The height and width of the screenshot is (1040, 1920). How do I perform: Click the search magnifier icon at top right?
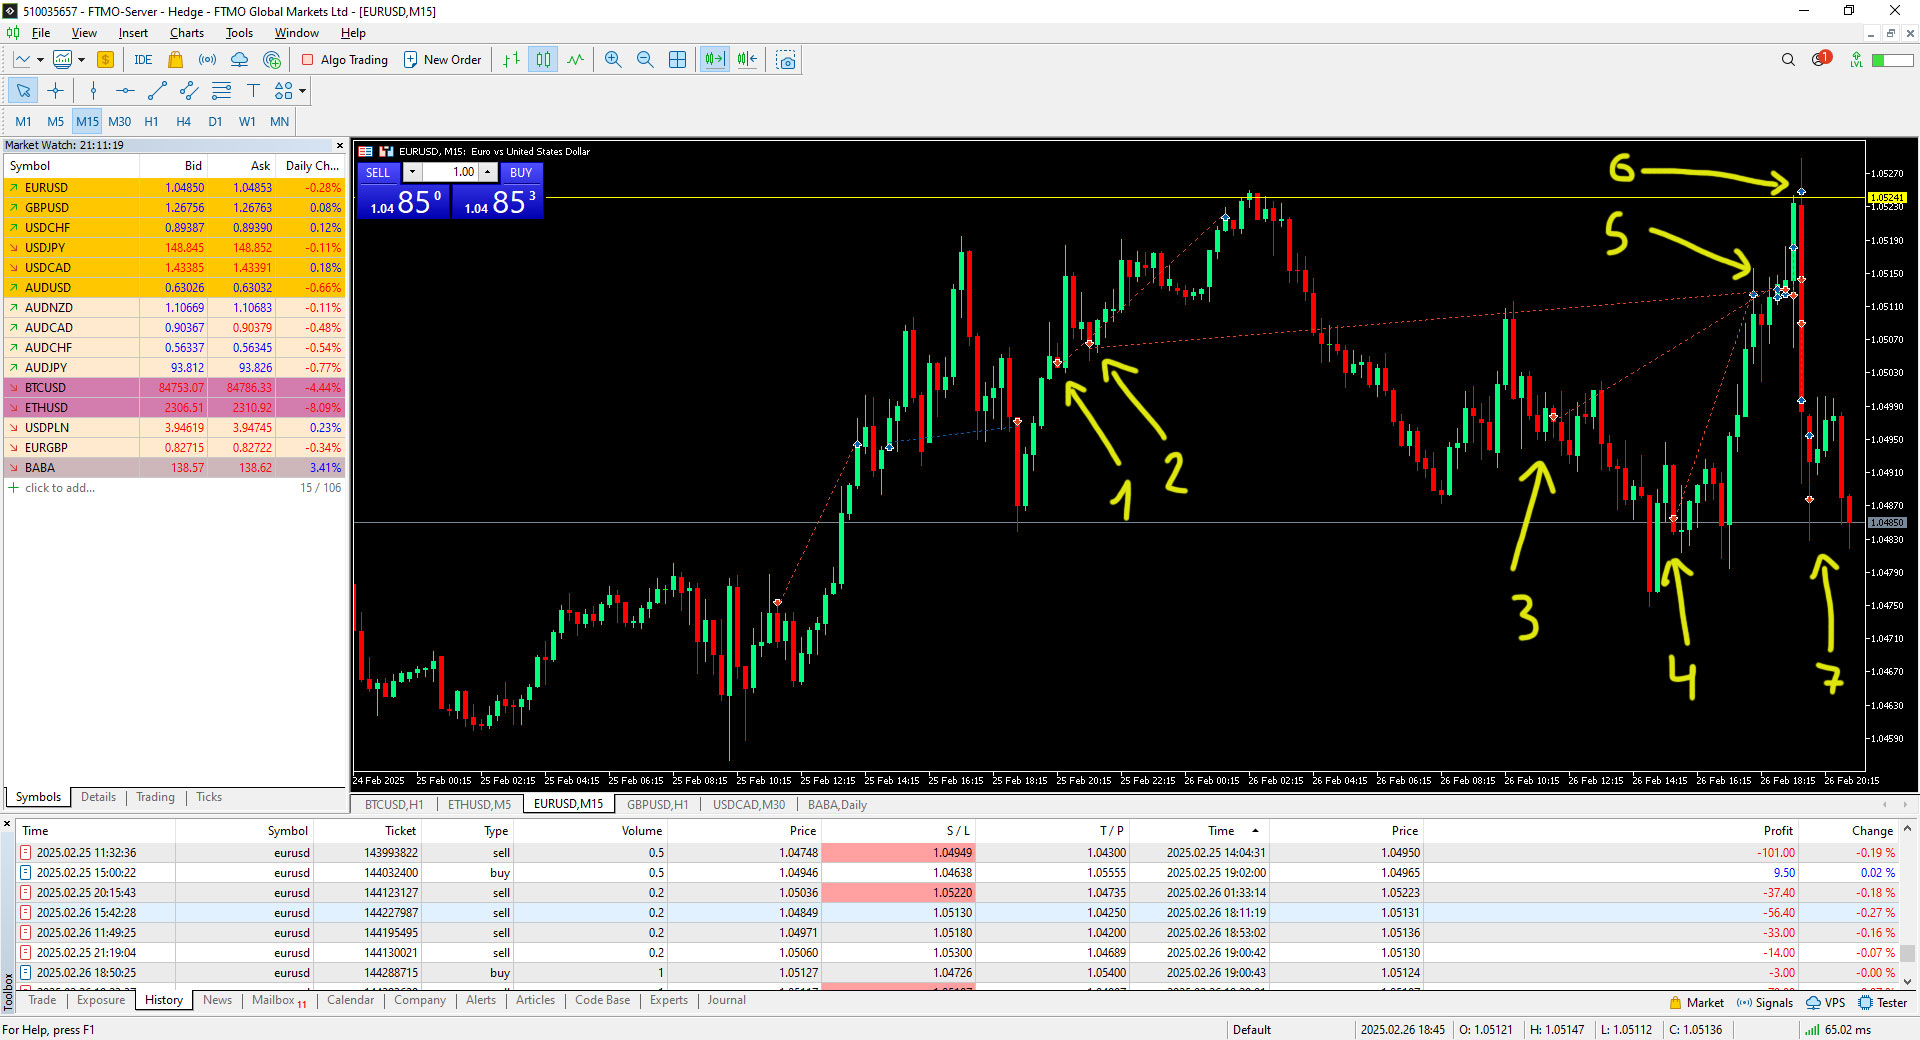(1788, 60)
